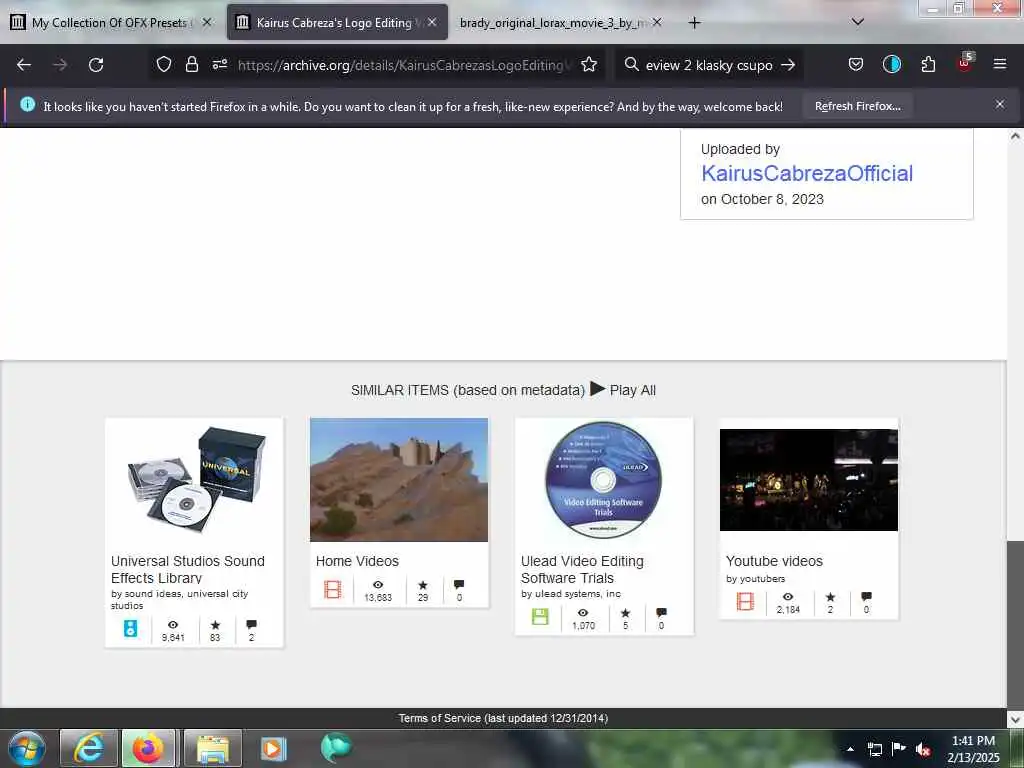Open Universal Studios Sound Effects Library thumbnail

point(194,481)
